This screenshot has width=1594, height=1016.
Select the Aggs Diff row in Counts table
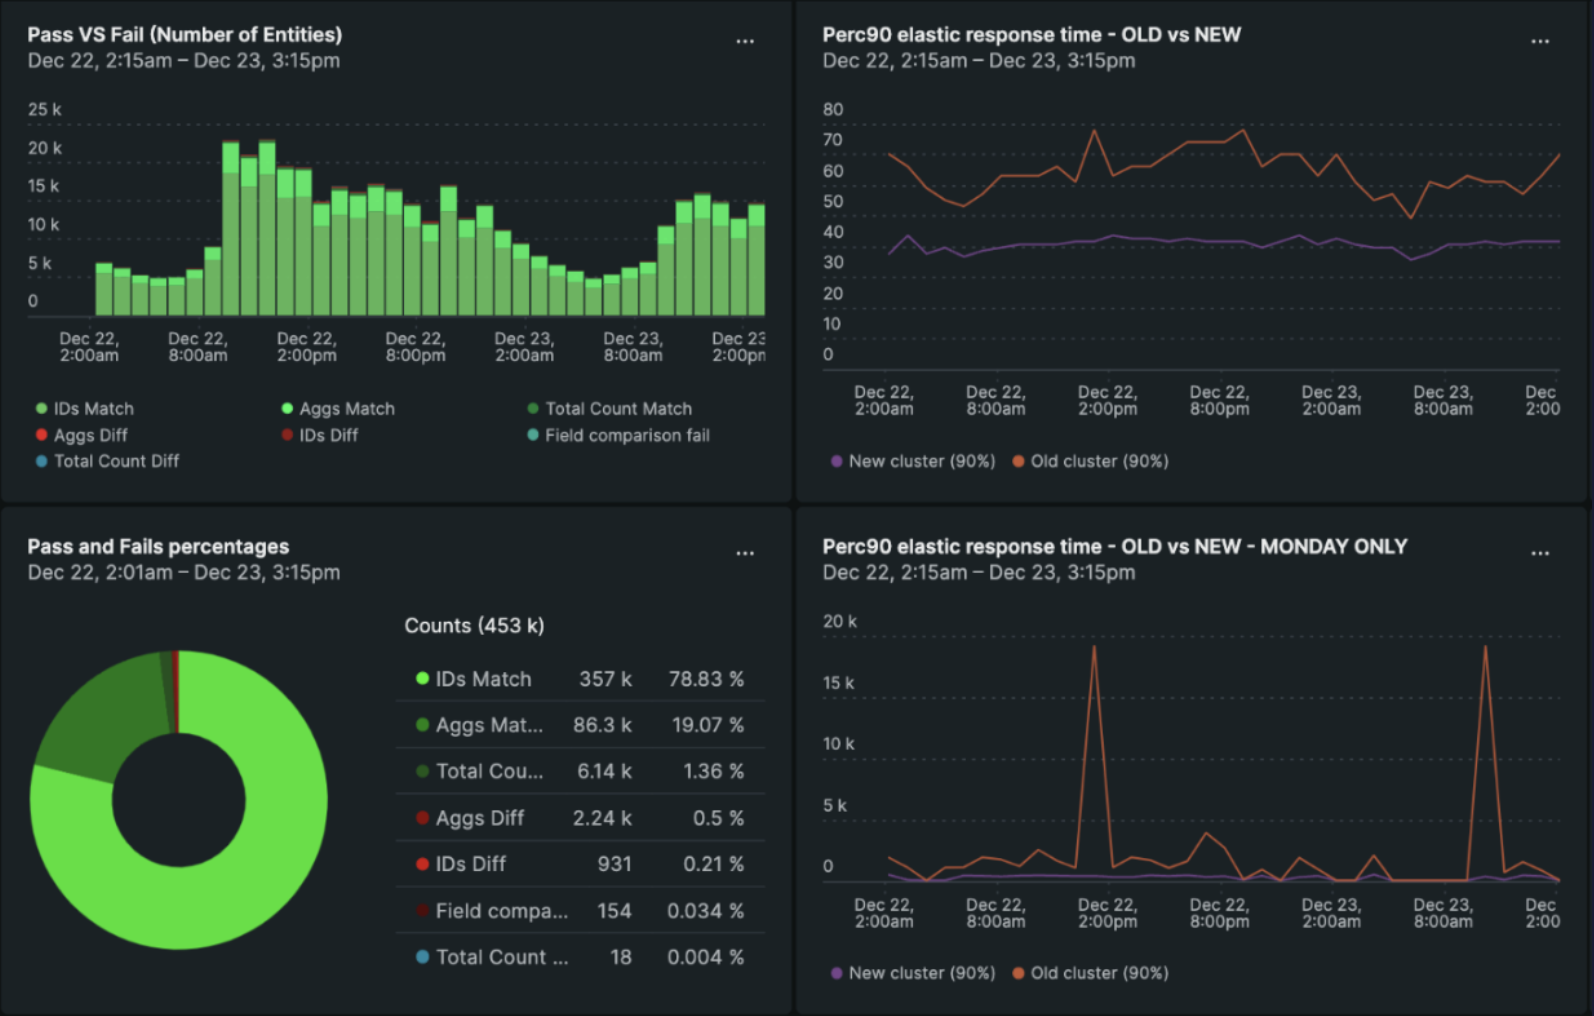point(580,818)
